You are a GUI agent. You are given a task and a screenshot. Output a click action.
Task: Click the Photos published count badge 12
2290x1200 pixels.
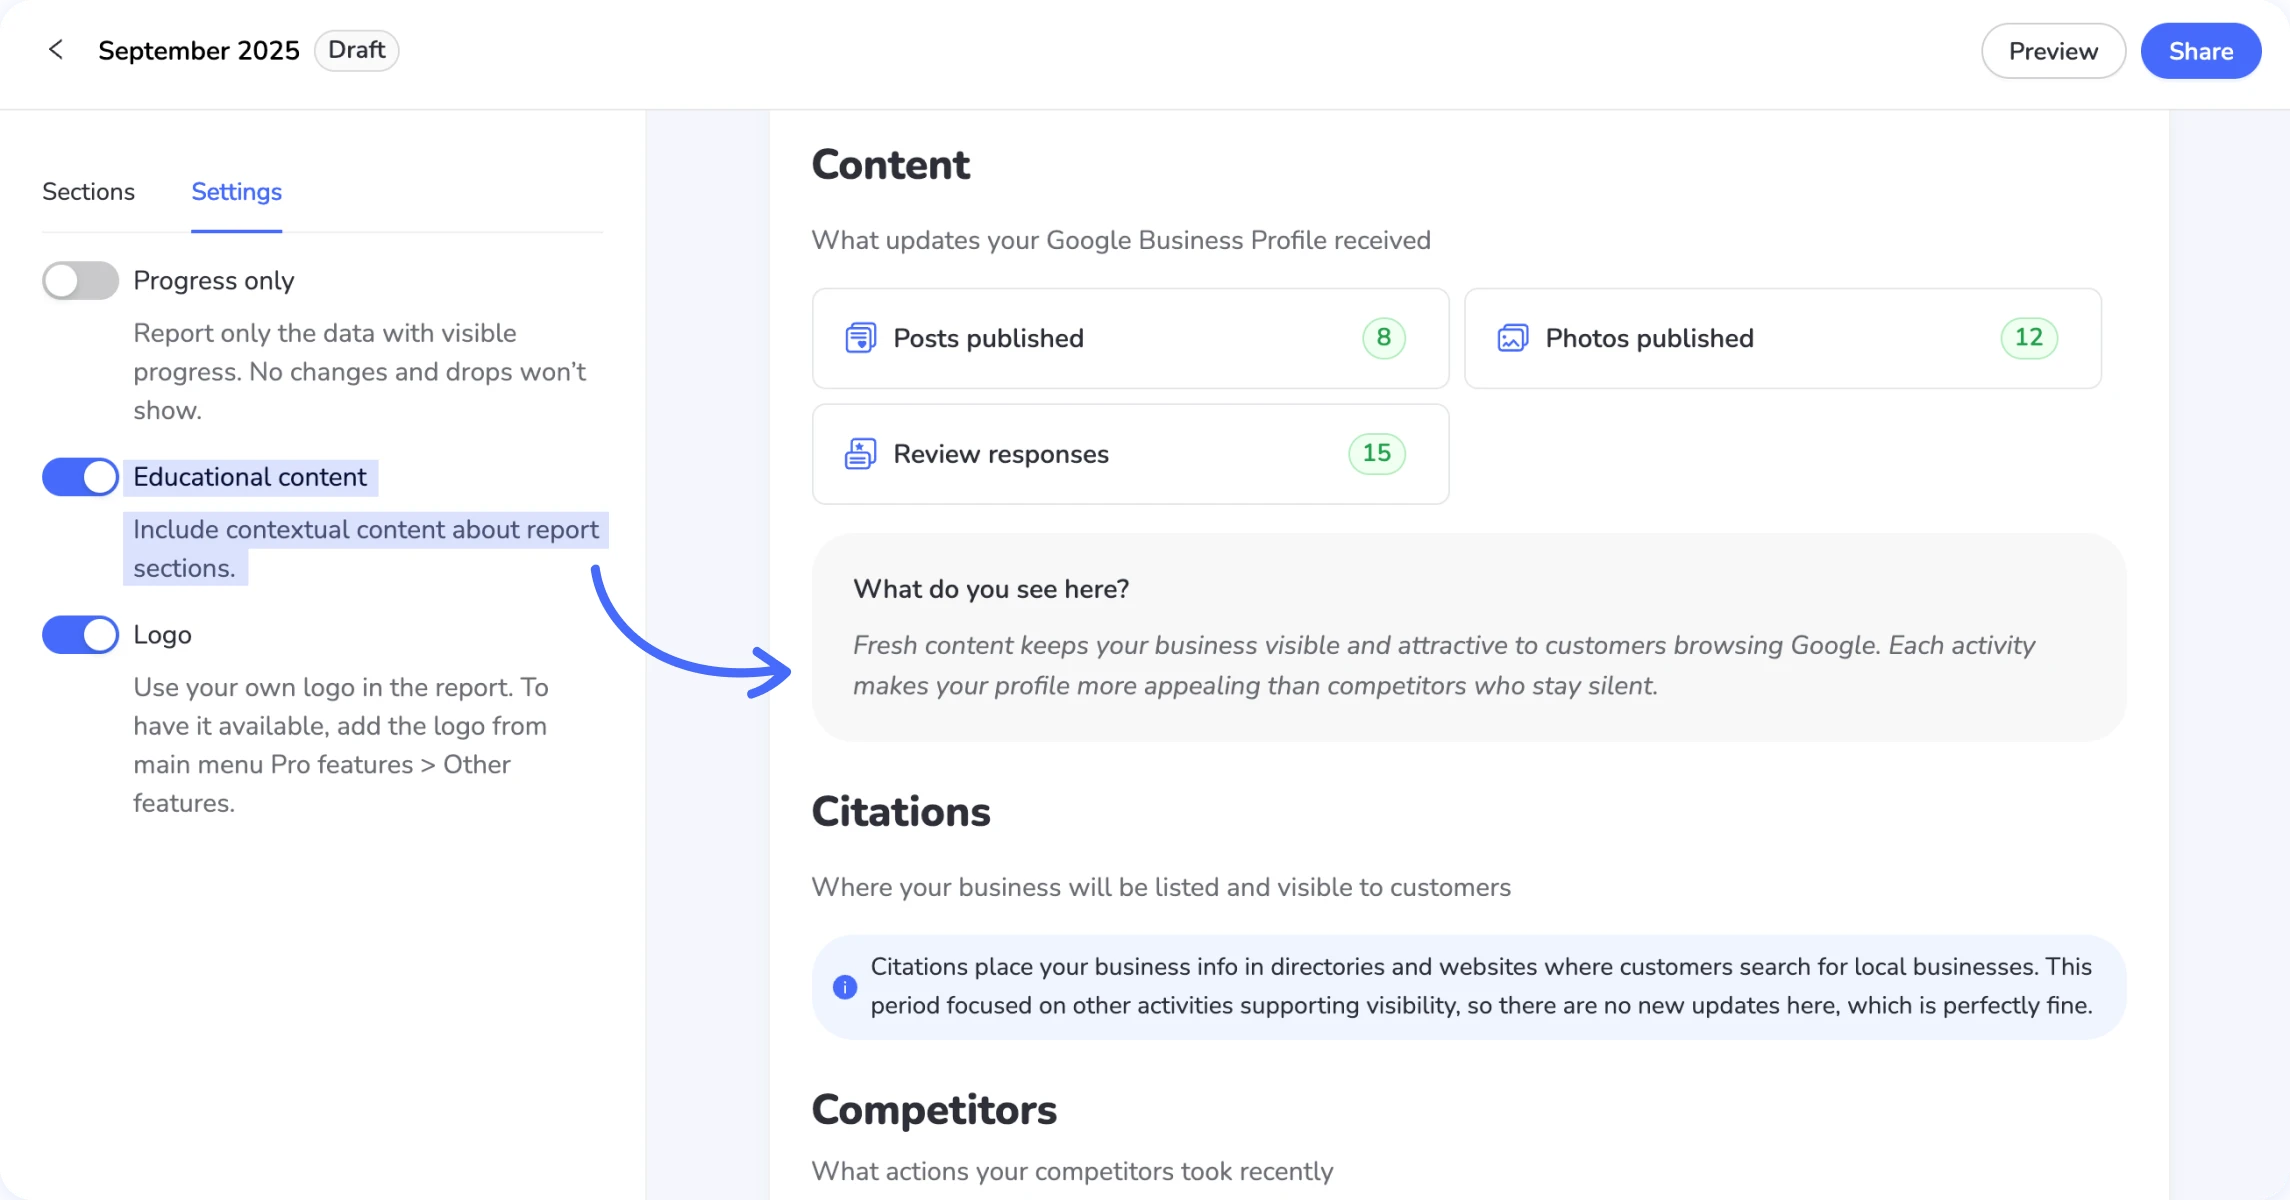click(2028, 338)
